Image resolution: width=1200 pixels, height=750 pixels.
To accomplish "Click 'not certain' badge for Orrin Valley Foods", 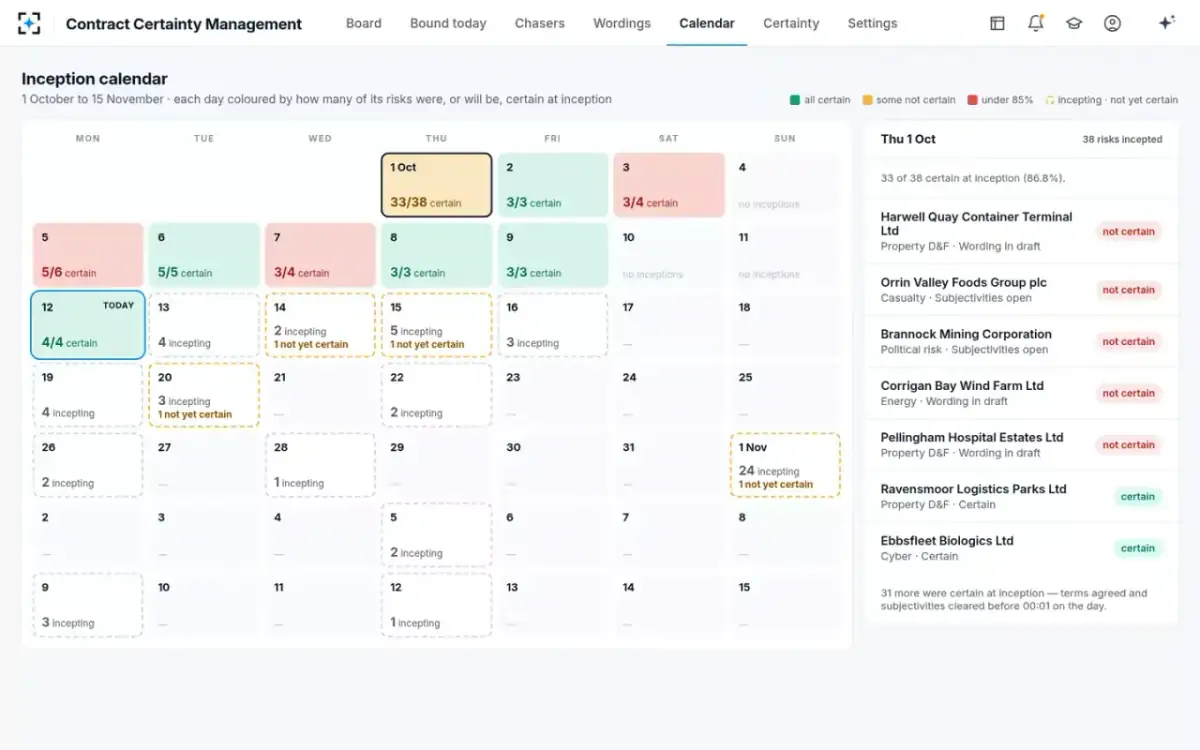I will click(x=1128, y=290).
